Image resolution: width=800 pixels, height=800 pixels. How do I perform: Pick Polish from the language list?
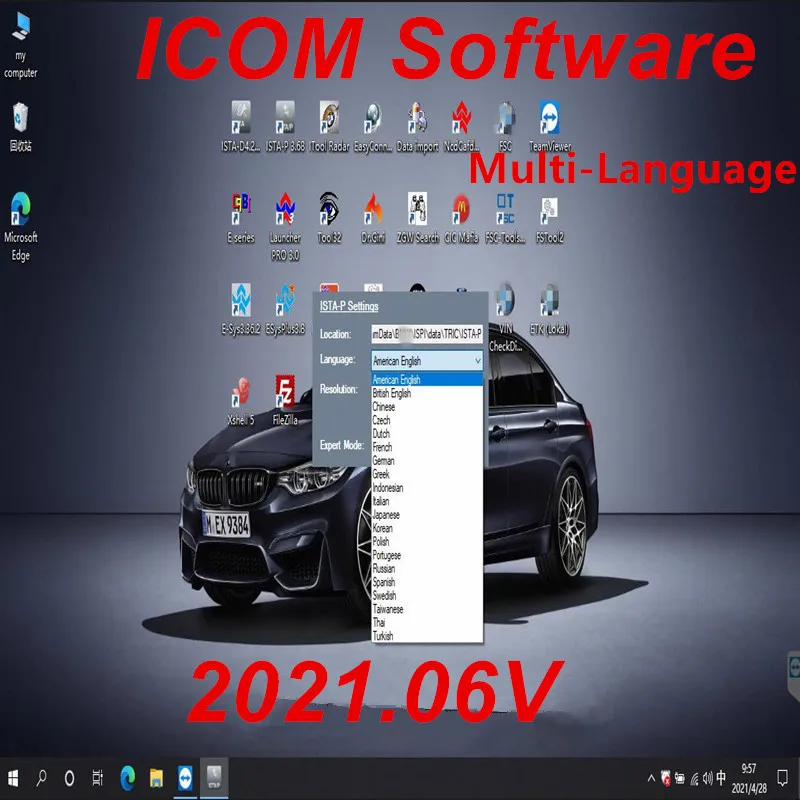(427, 541)
